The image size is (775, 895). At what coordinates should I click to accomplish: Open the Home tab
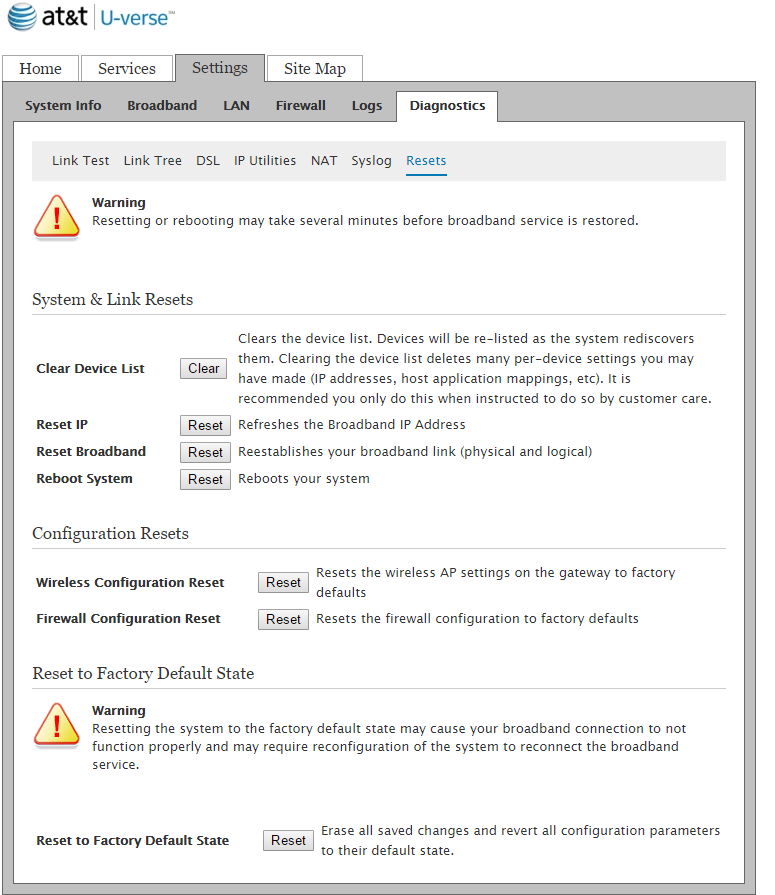click(41, 69)
